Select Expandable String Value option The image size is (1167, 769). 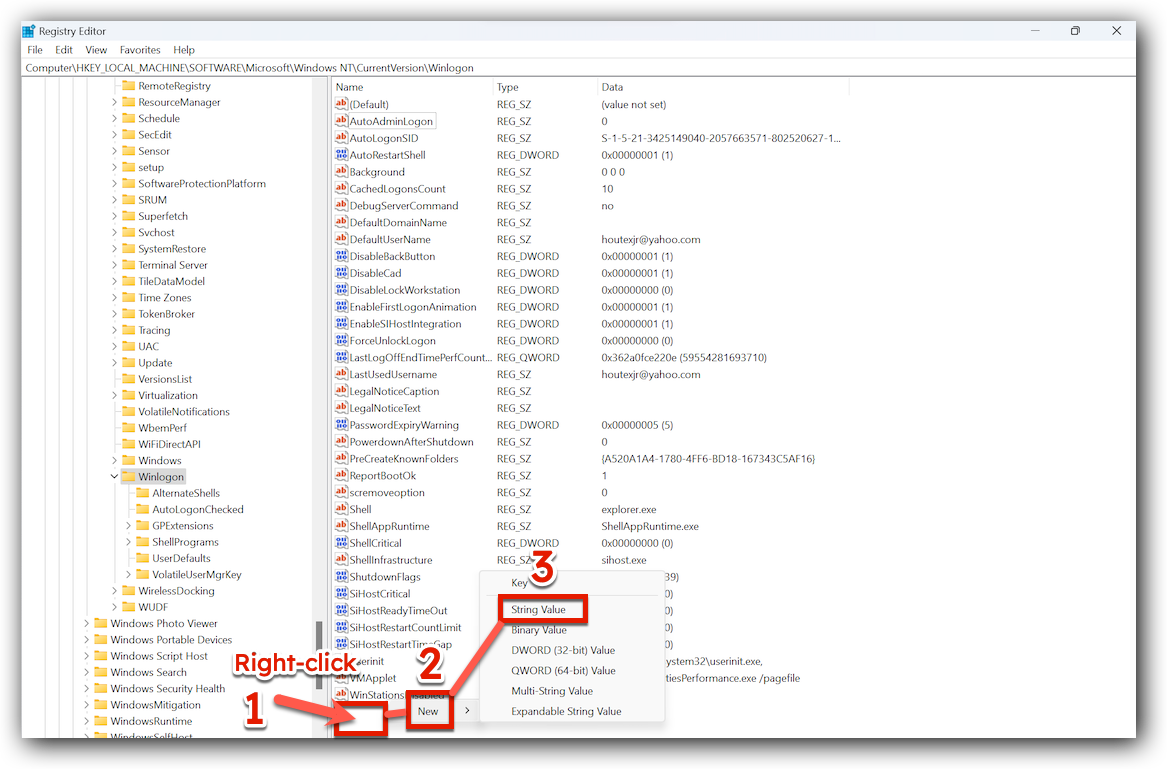(566, 711)
